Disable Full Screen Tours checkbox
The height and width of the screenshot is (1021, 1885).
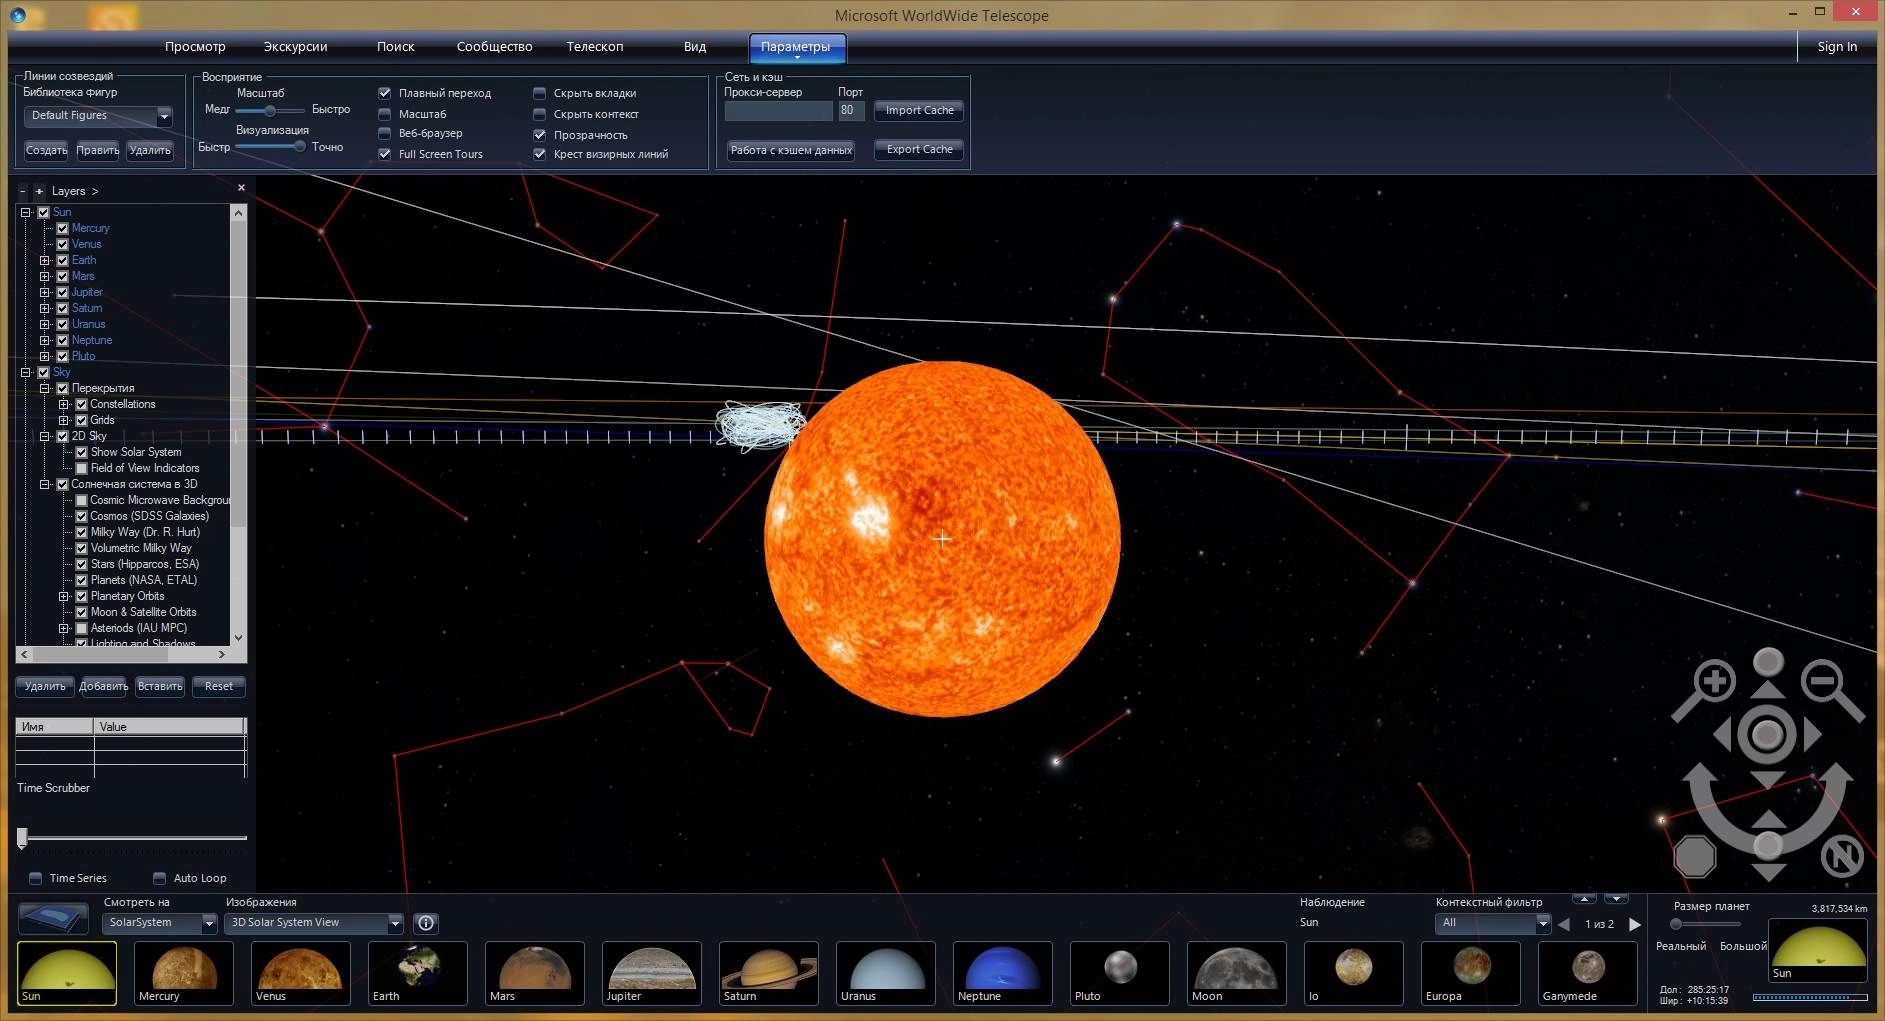(385, 154)
